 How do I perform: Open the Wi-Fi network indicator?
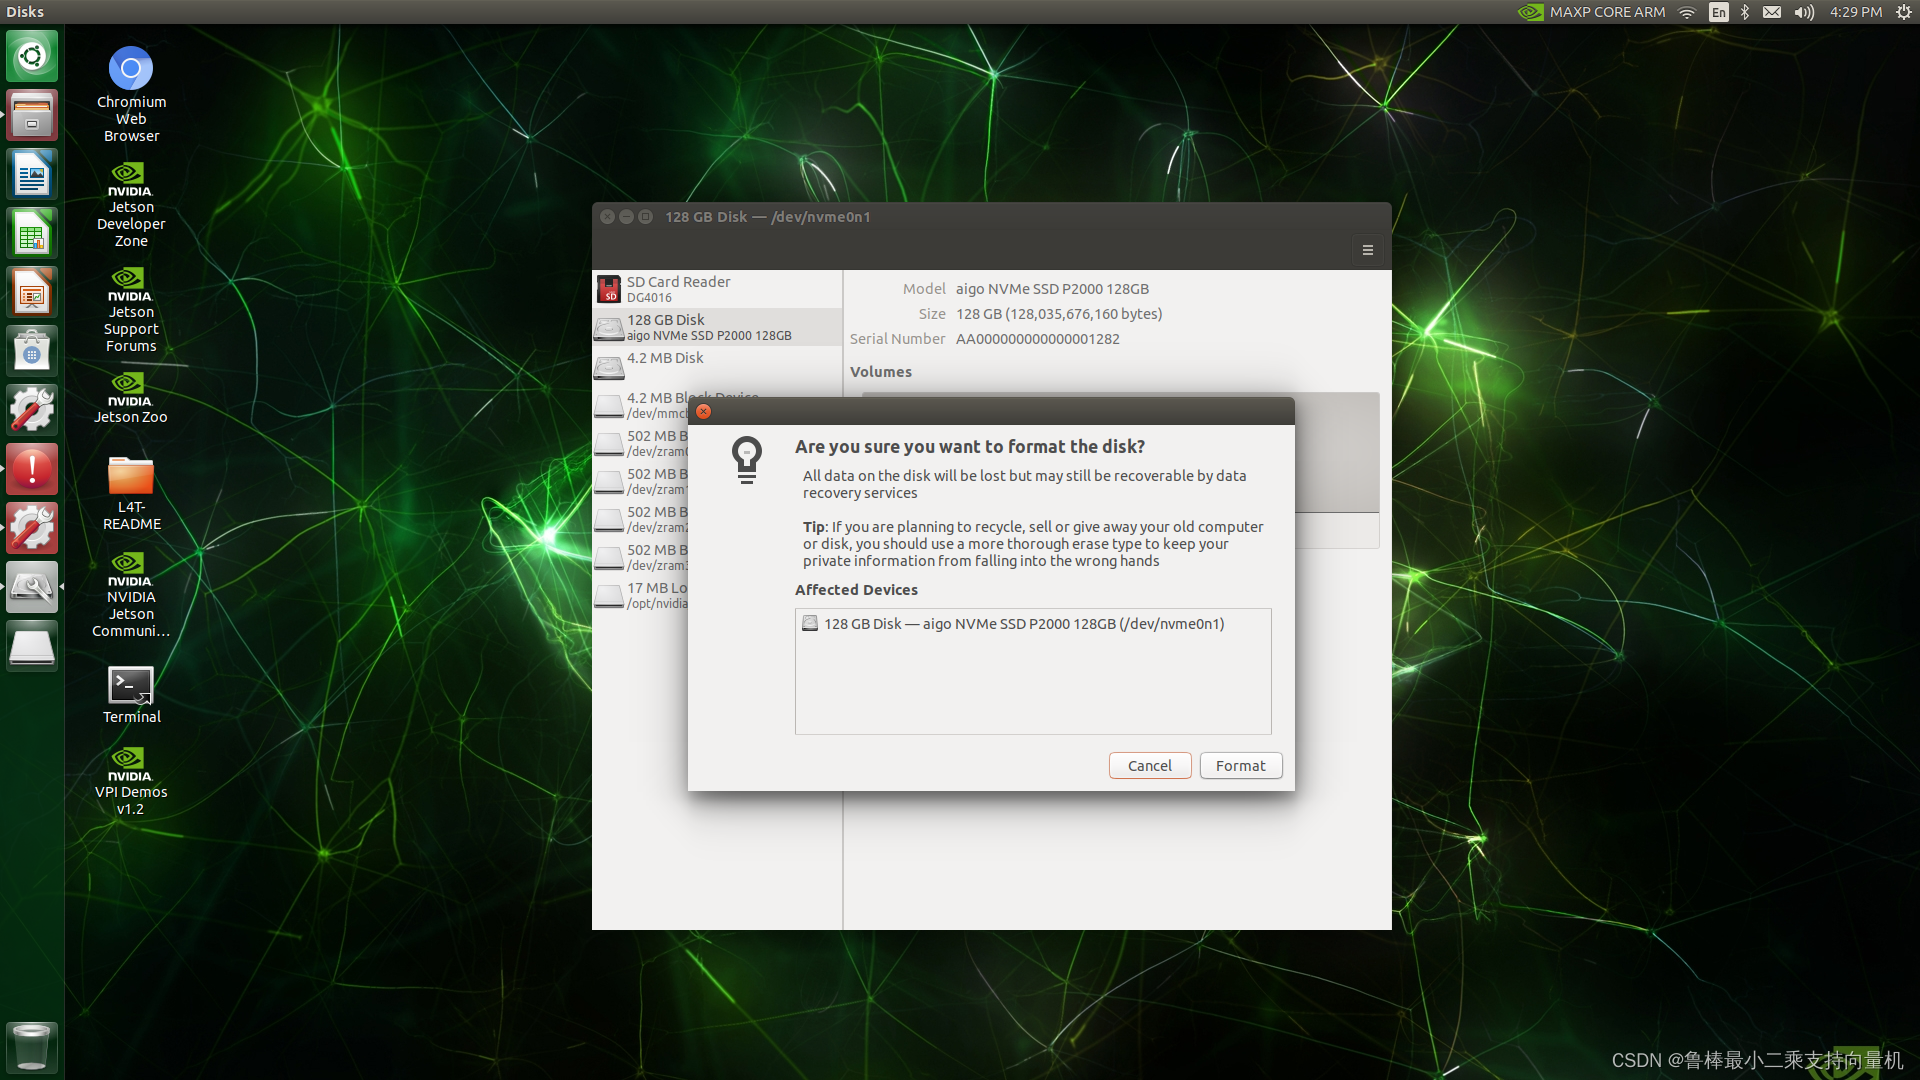[x=1687, y=12]
